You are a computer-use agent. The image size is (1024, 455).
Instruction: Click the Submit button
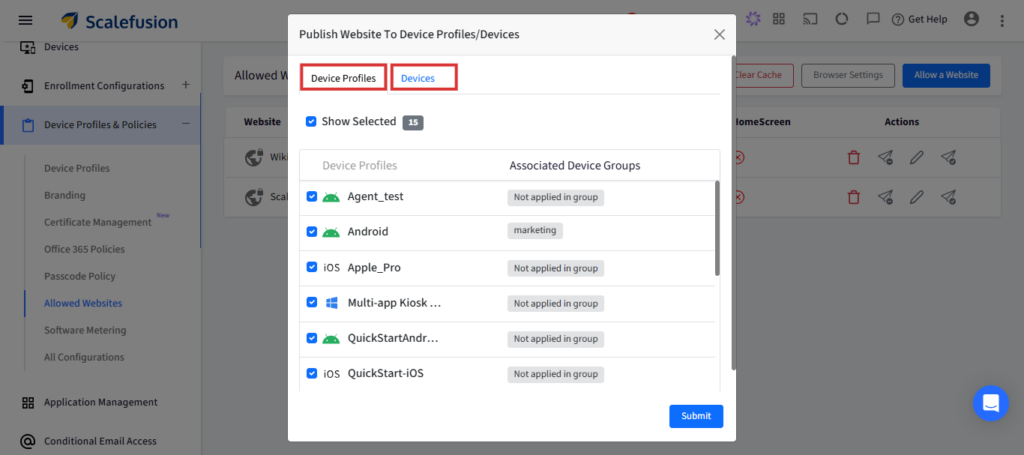(696, 416)
